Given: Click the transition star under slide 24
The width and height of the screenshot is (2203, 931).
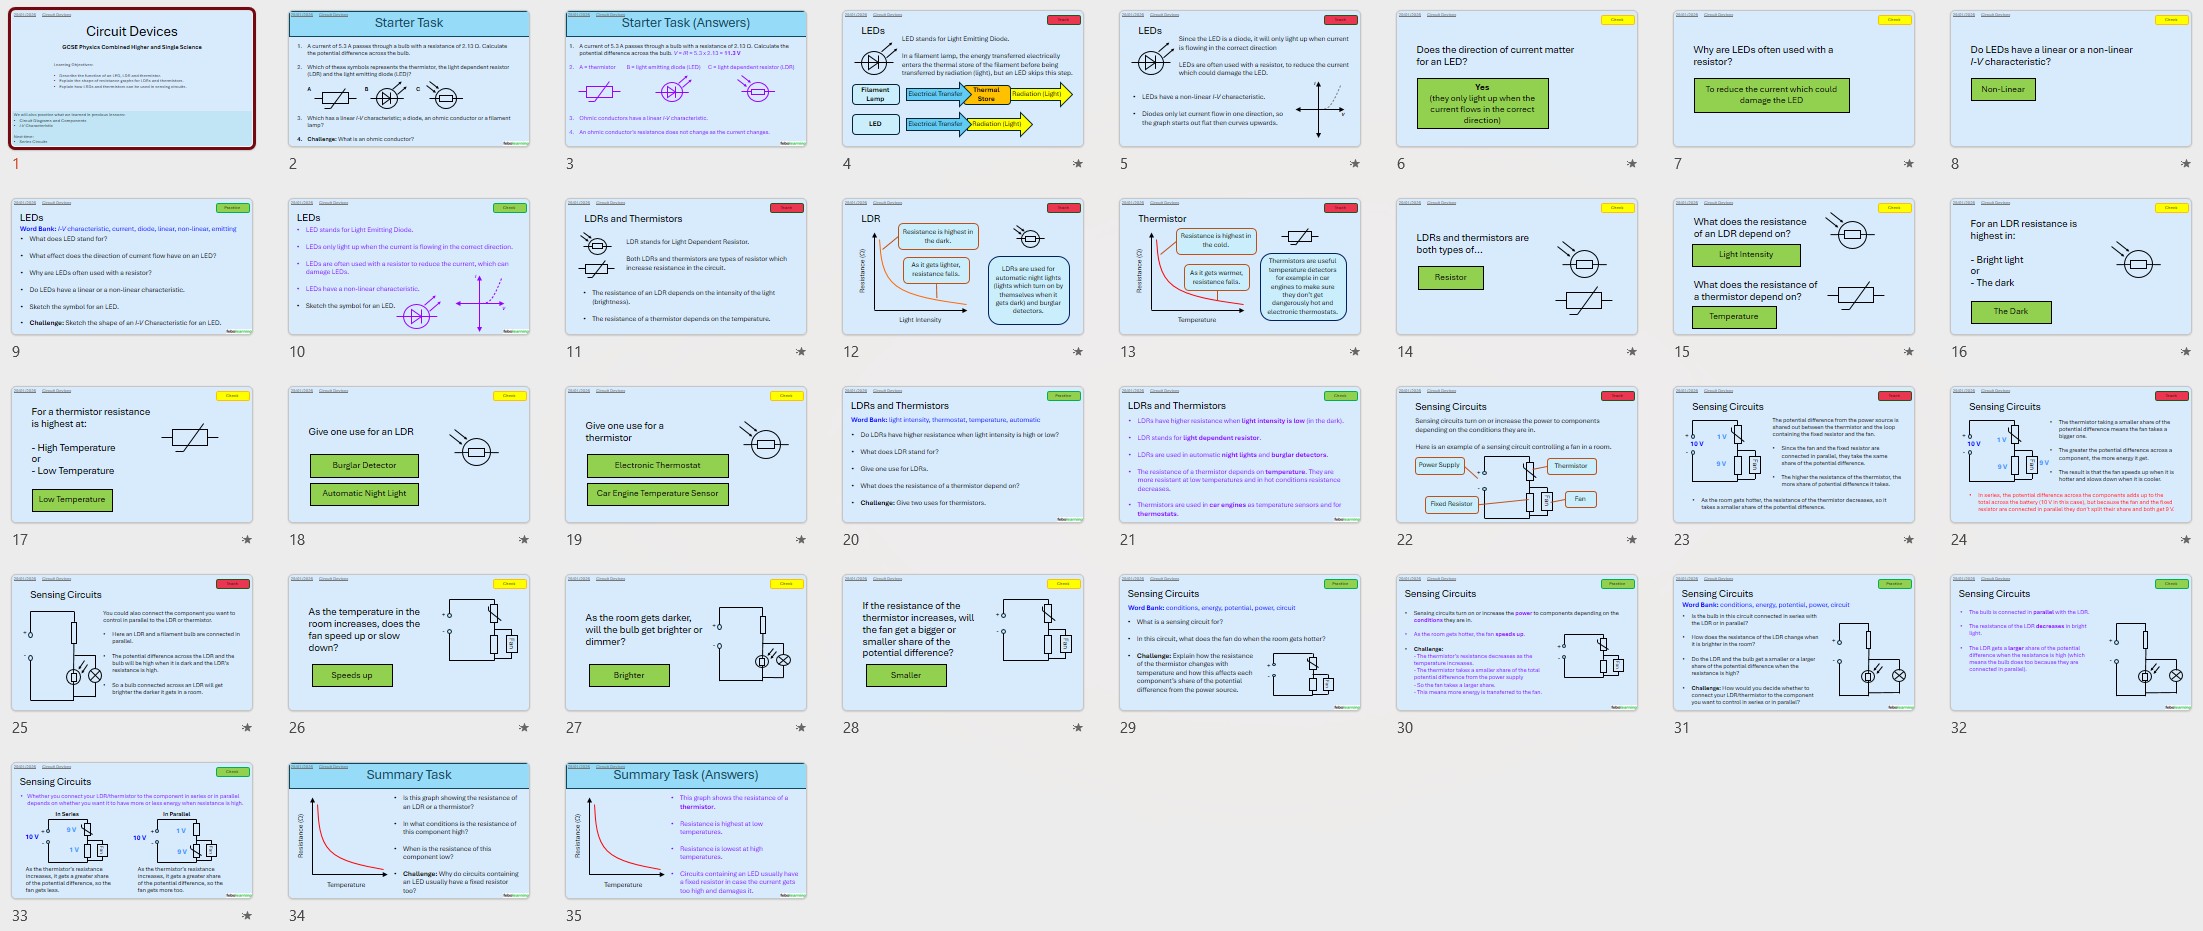Looking at the screenshot, I should [2185, 540].
